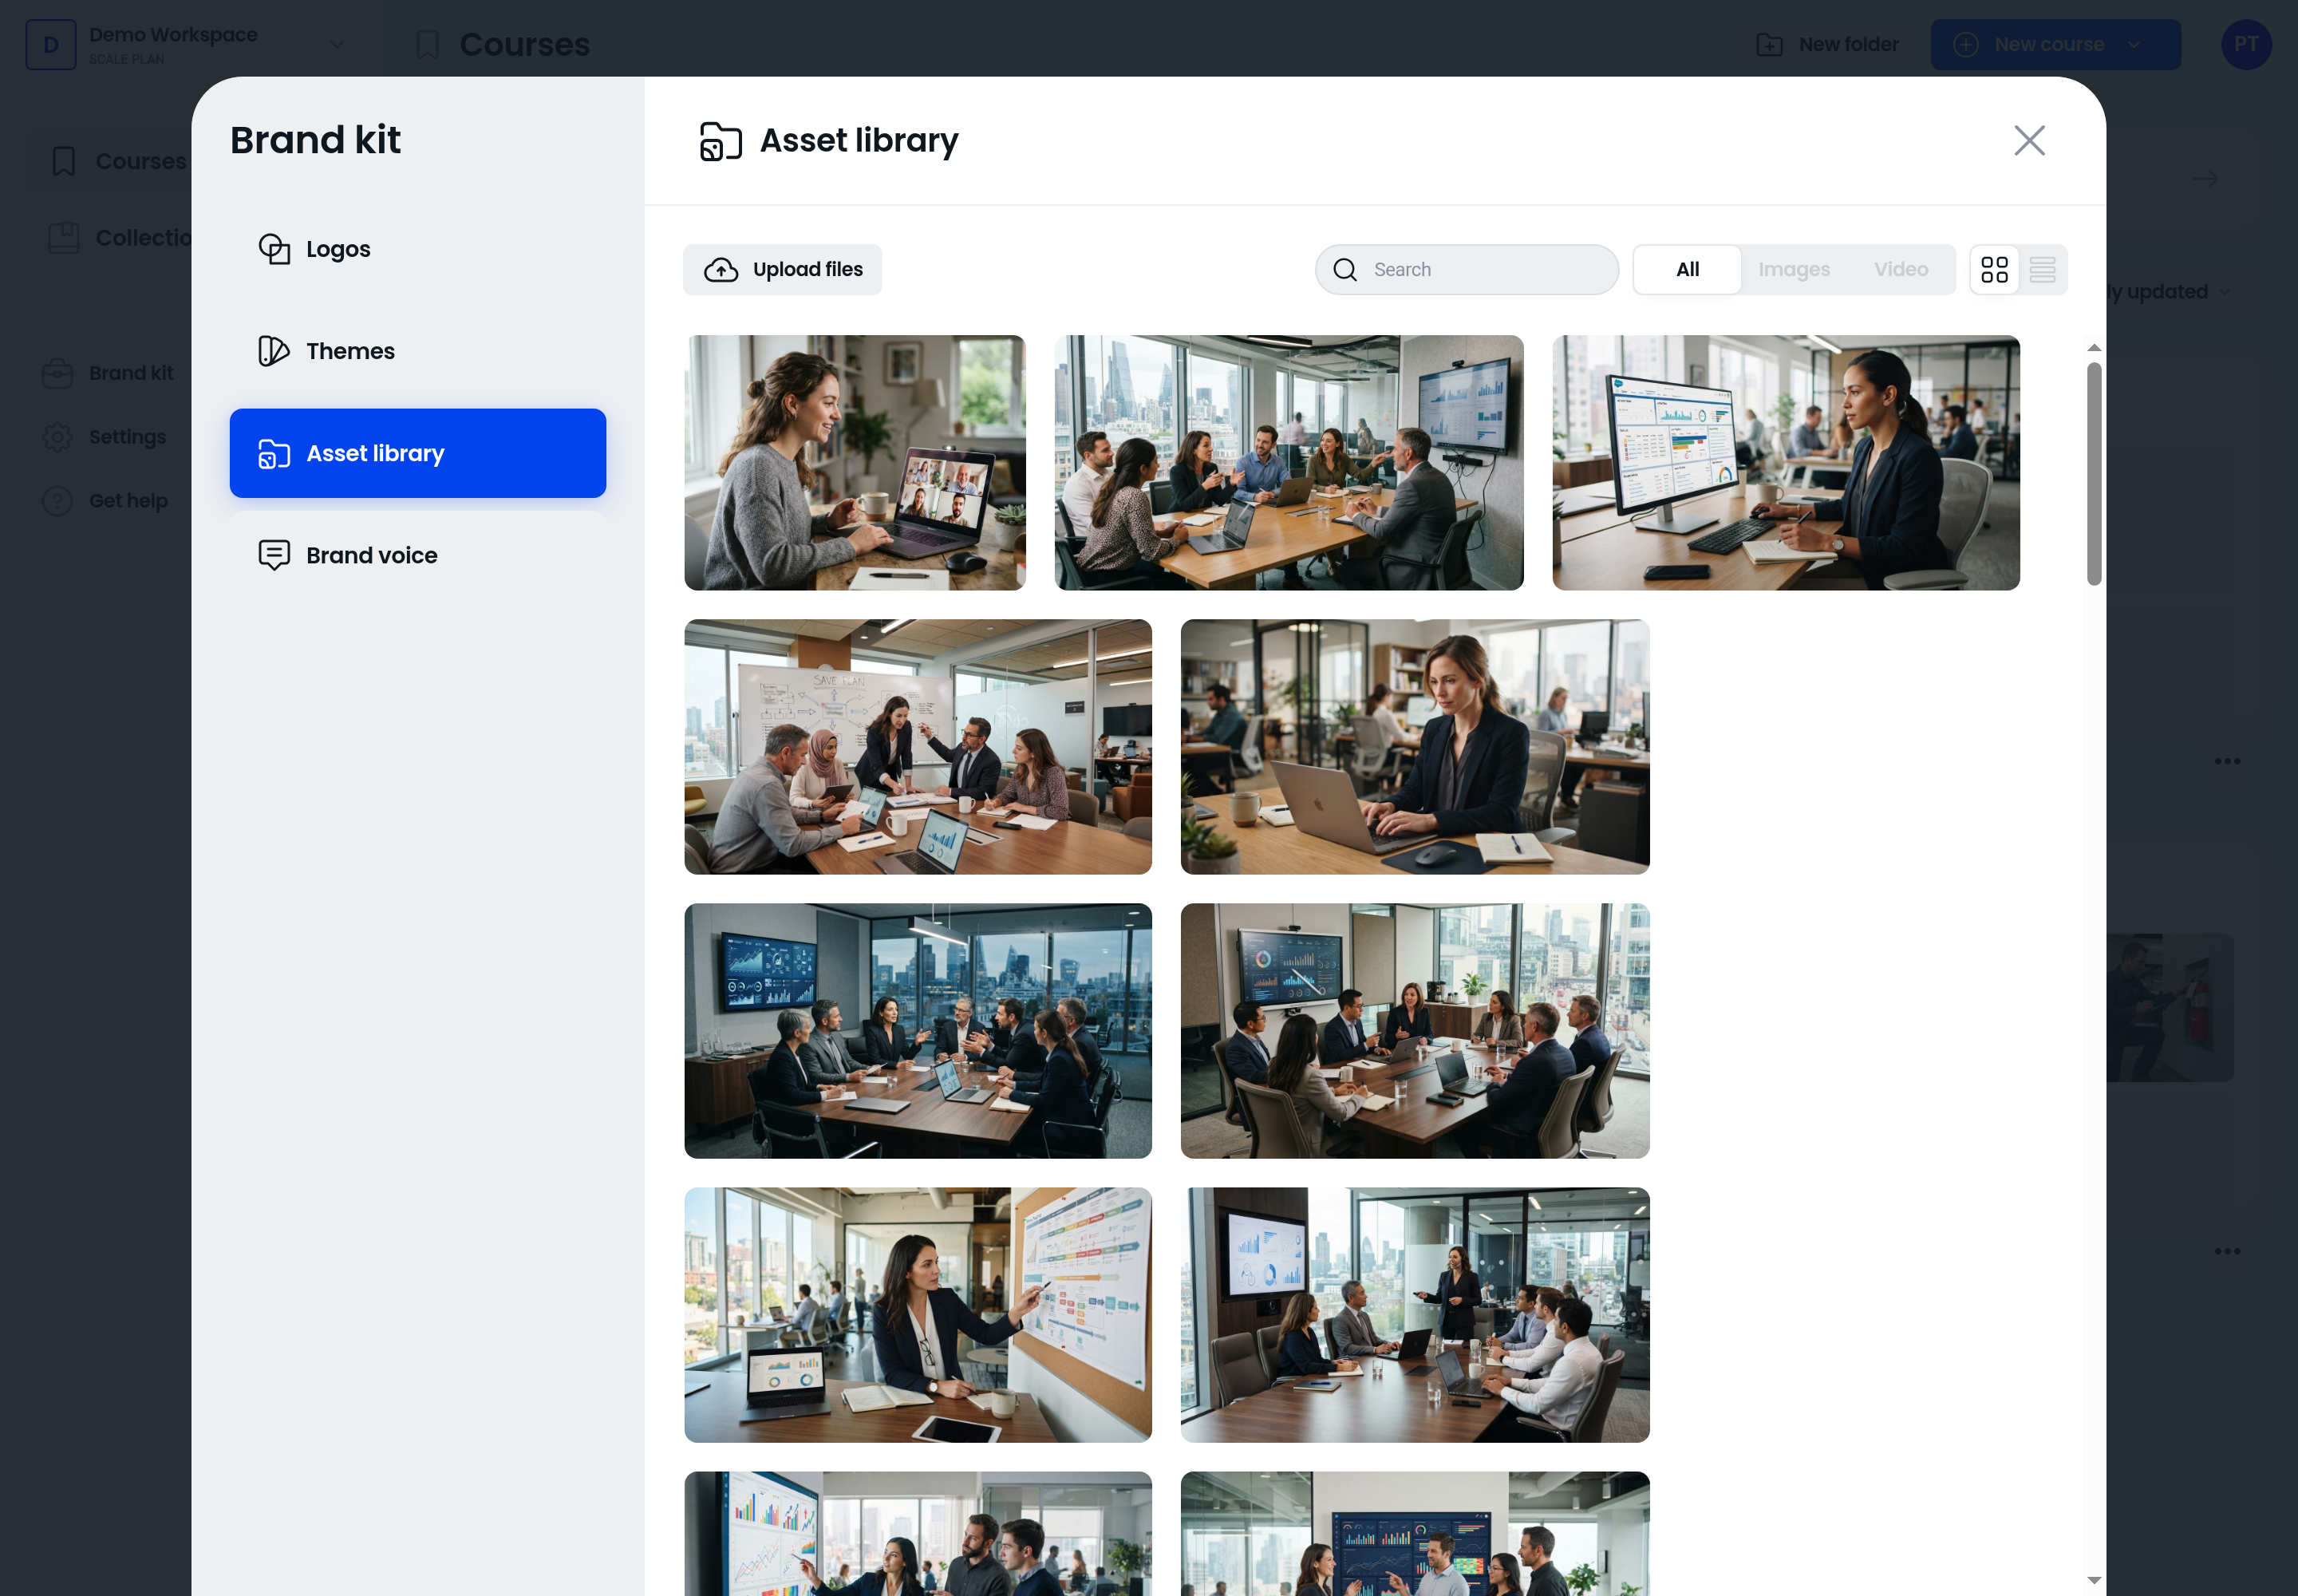
Task: Open the PT user avatar menu
Action: coord(2245,44)
